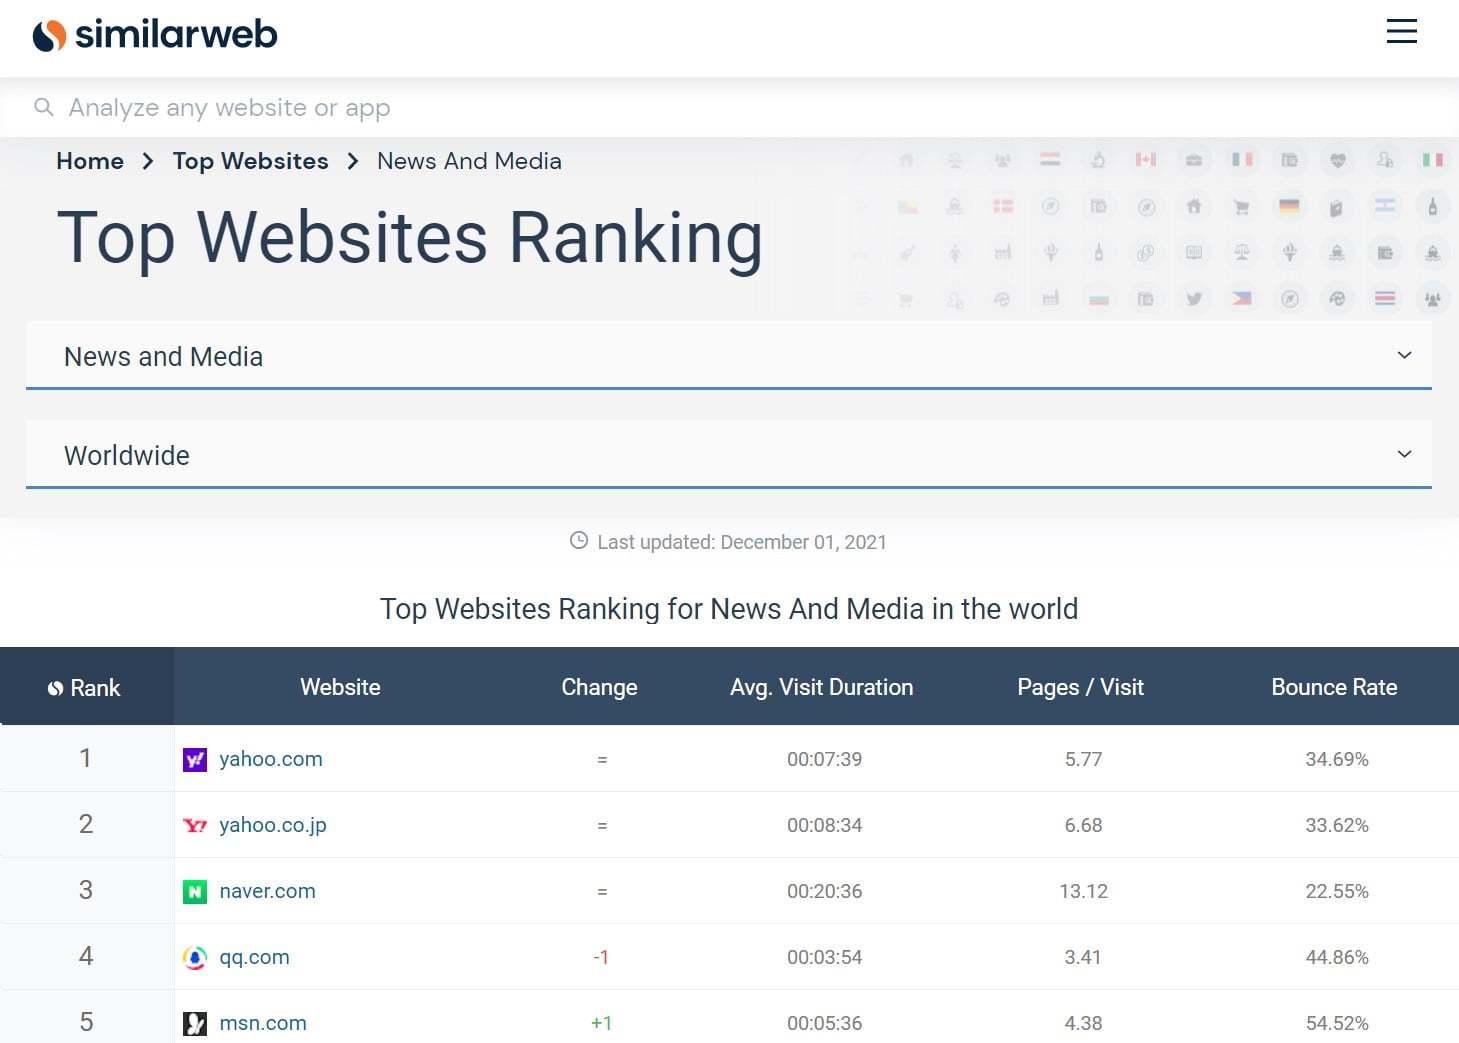Click the qq.com favicon
The image size is (1459, 1043).
click(x=195, y=958)
